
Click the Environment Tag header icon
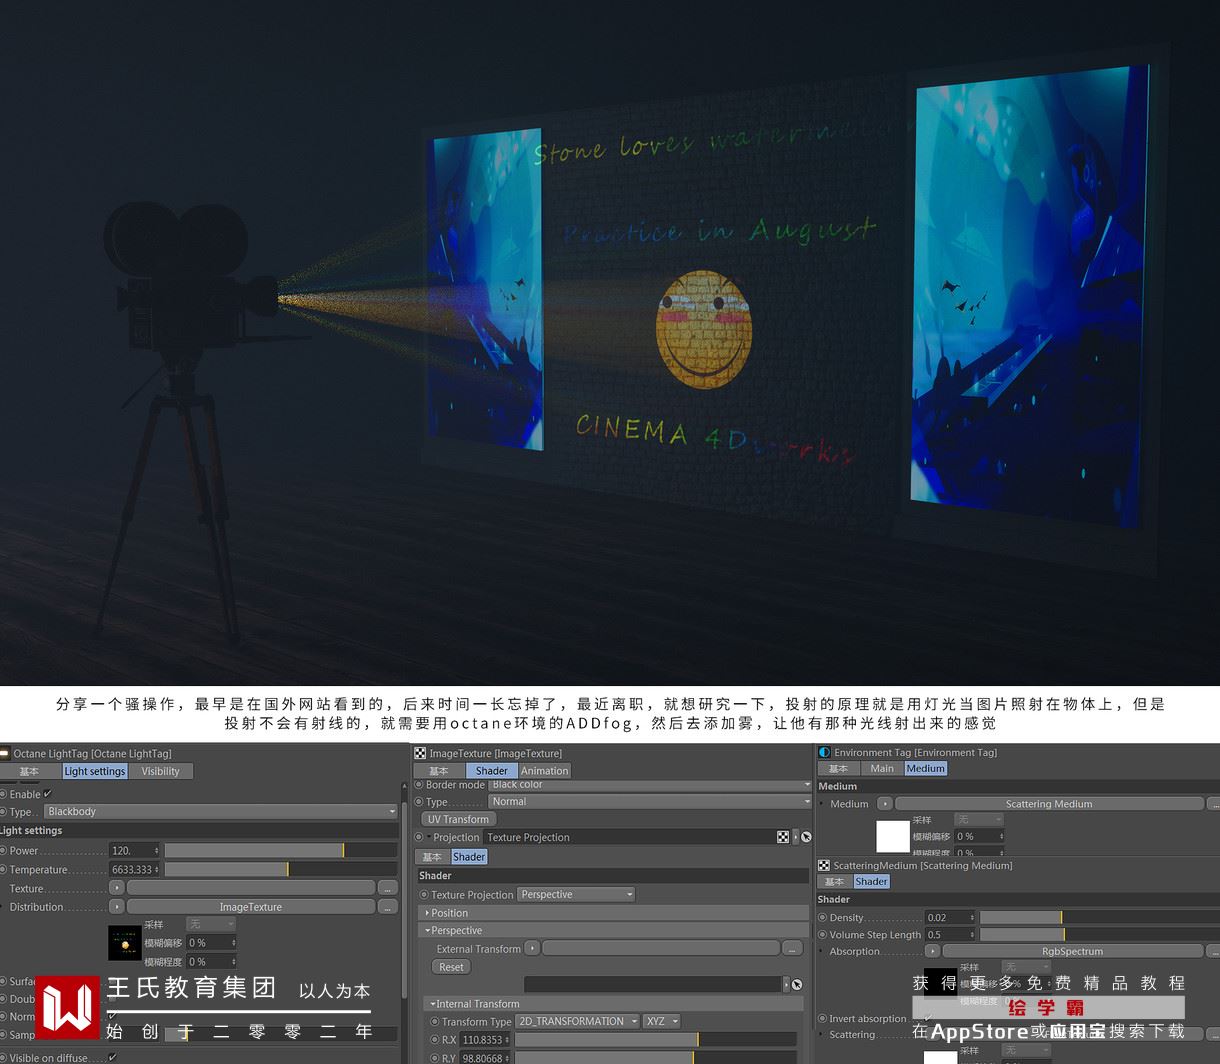pos(825,752)
